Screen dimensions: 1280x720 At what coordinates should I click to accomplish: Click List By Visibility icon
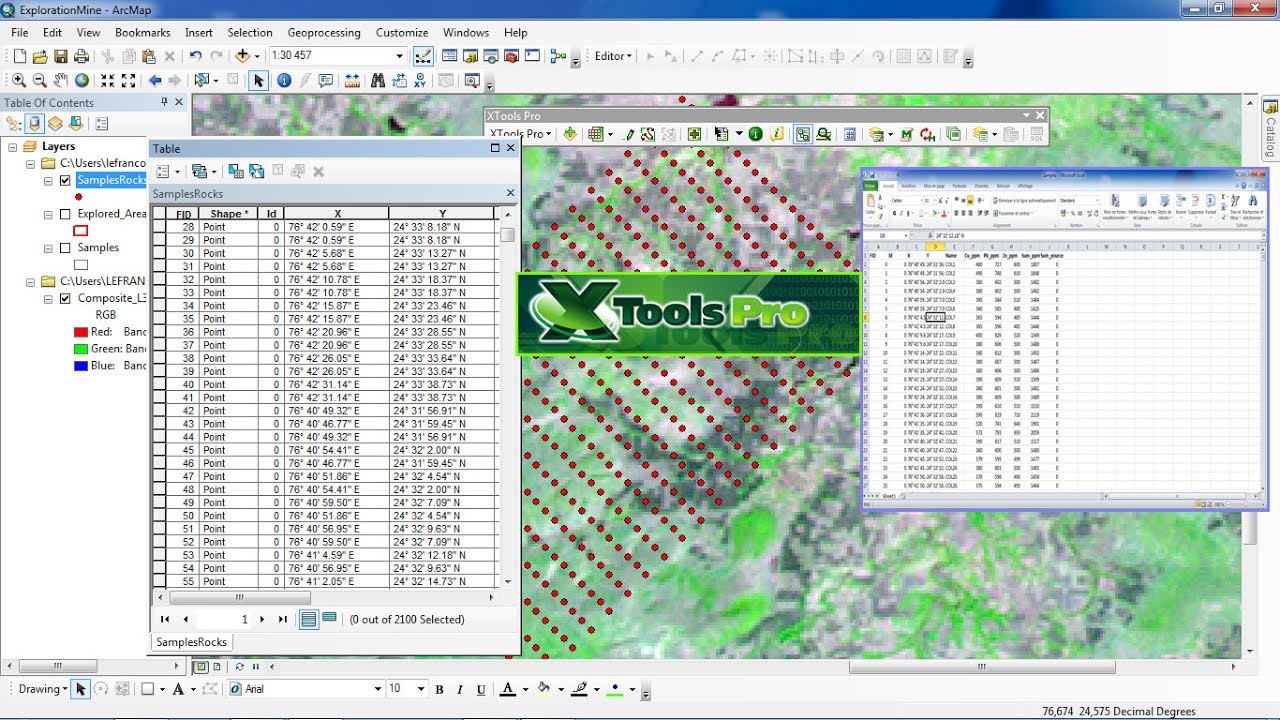pos(55,124)
